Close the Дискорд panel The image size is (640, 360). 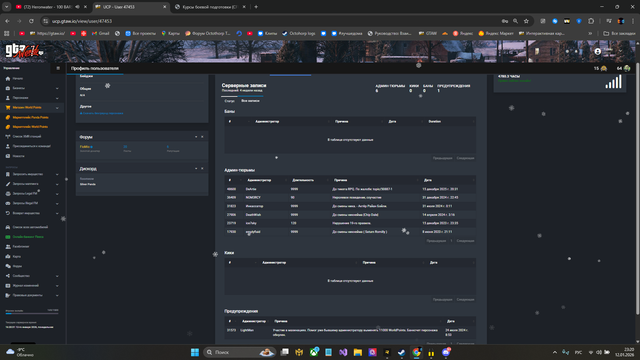pos(202,169)
